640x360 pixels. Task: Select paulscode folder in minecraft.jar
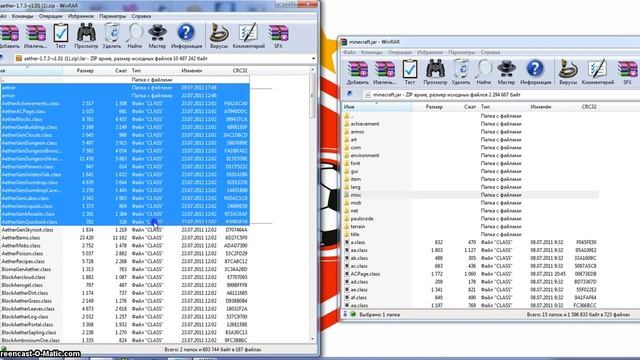coord(362,219)
